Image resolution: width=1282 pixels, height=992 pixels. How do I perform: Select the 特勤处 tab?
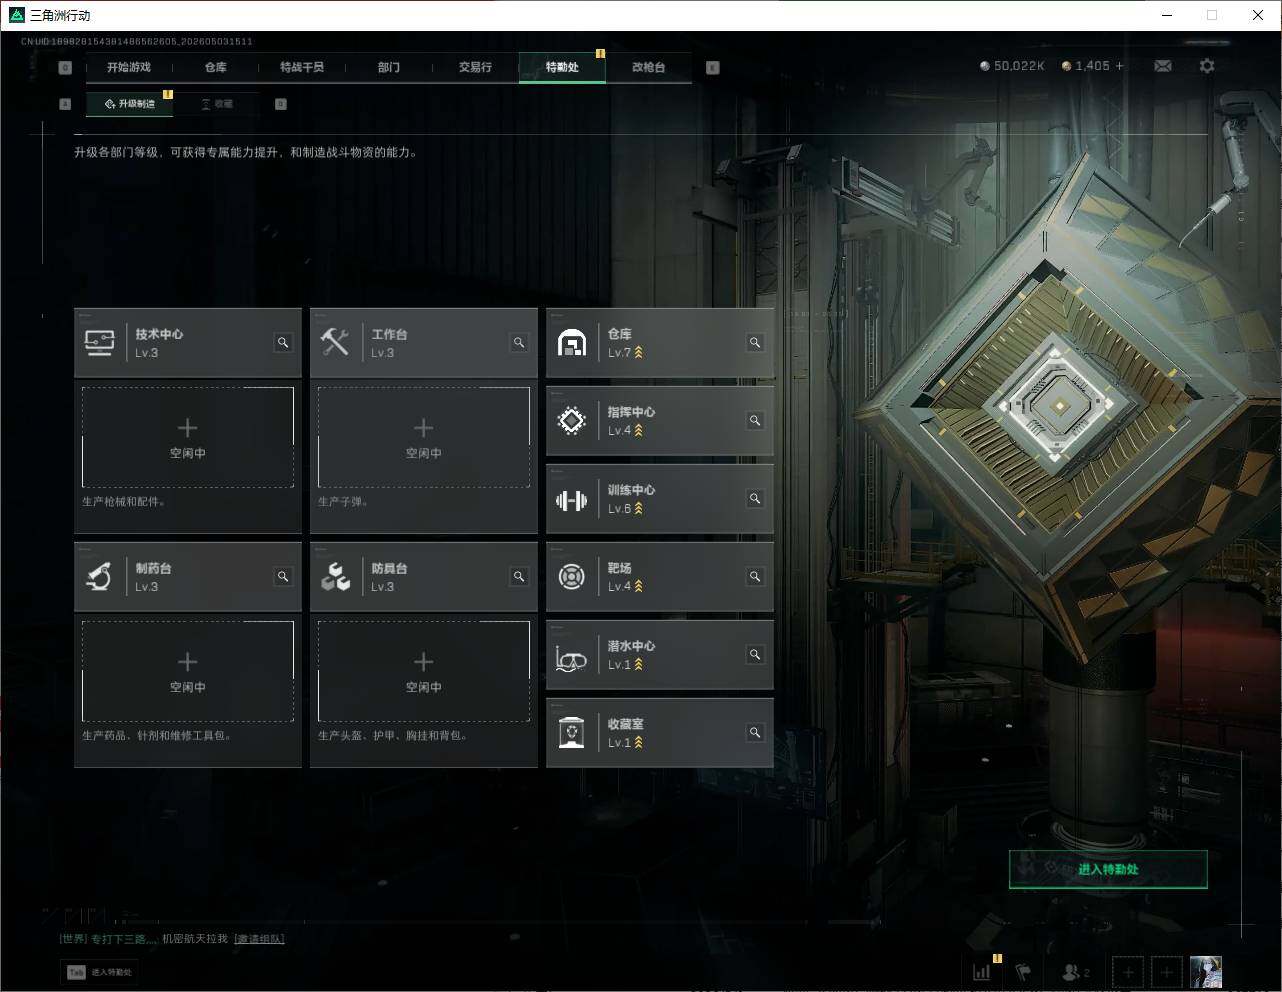point(562,67)
